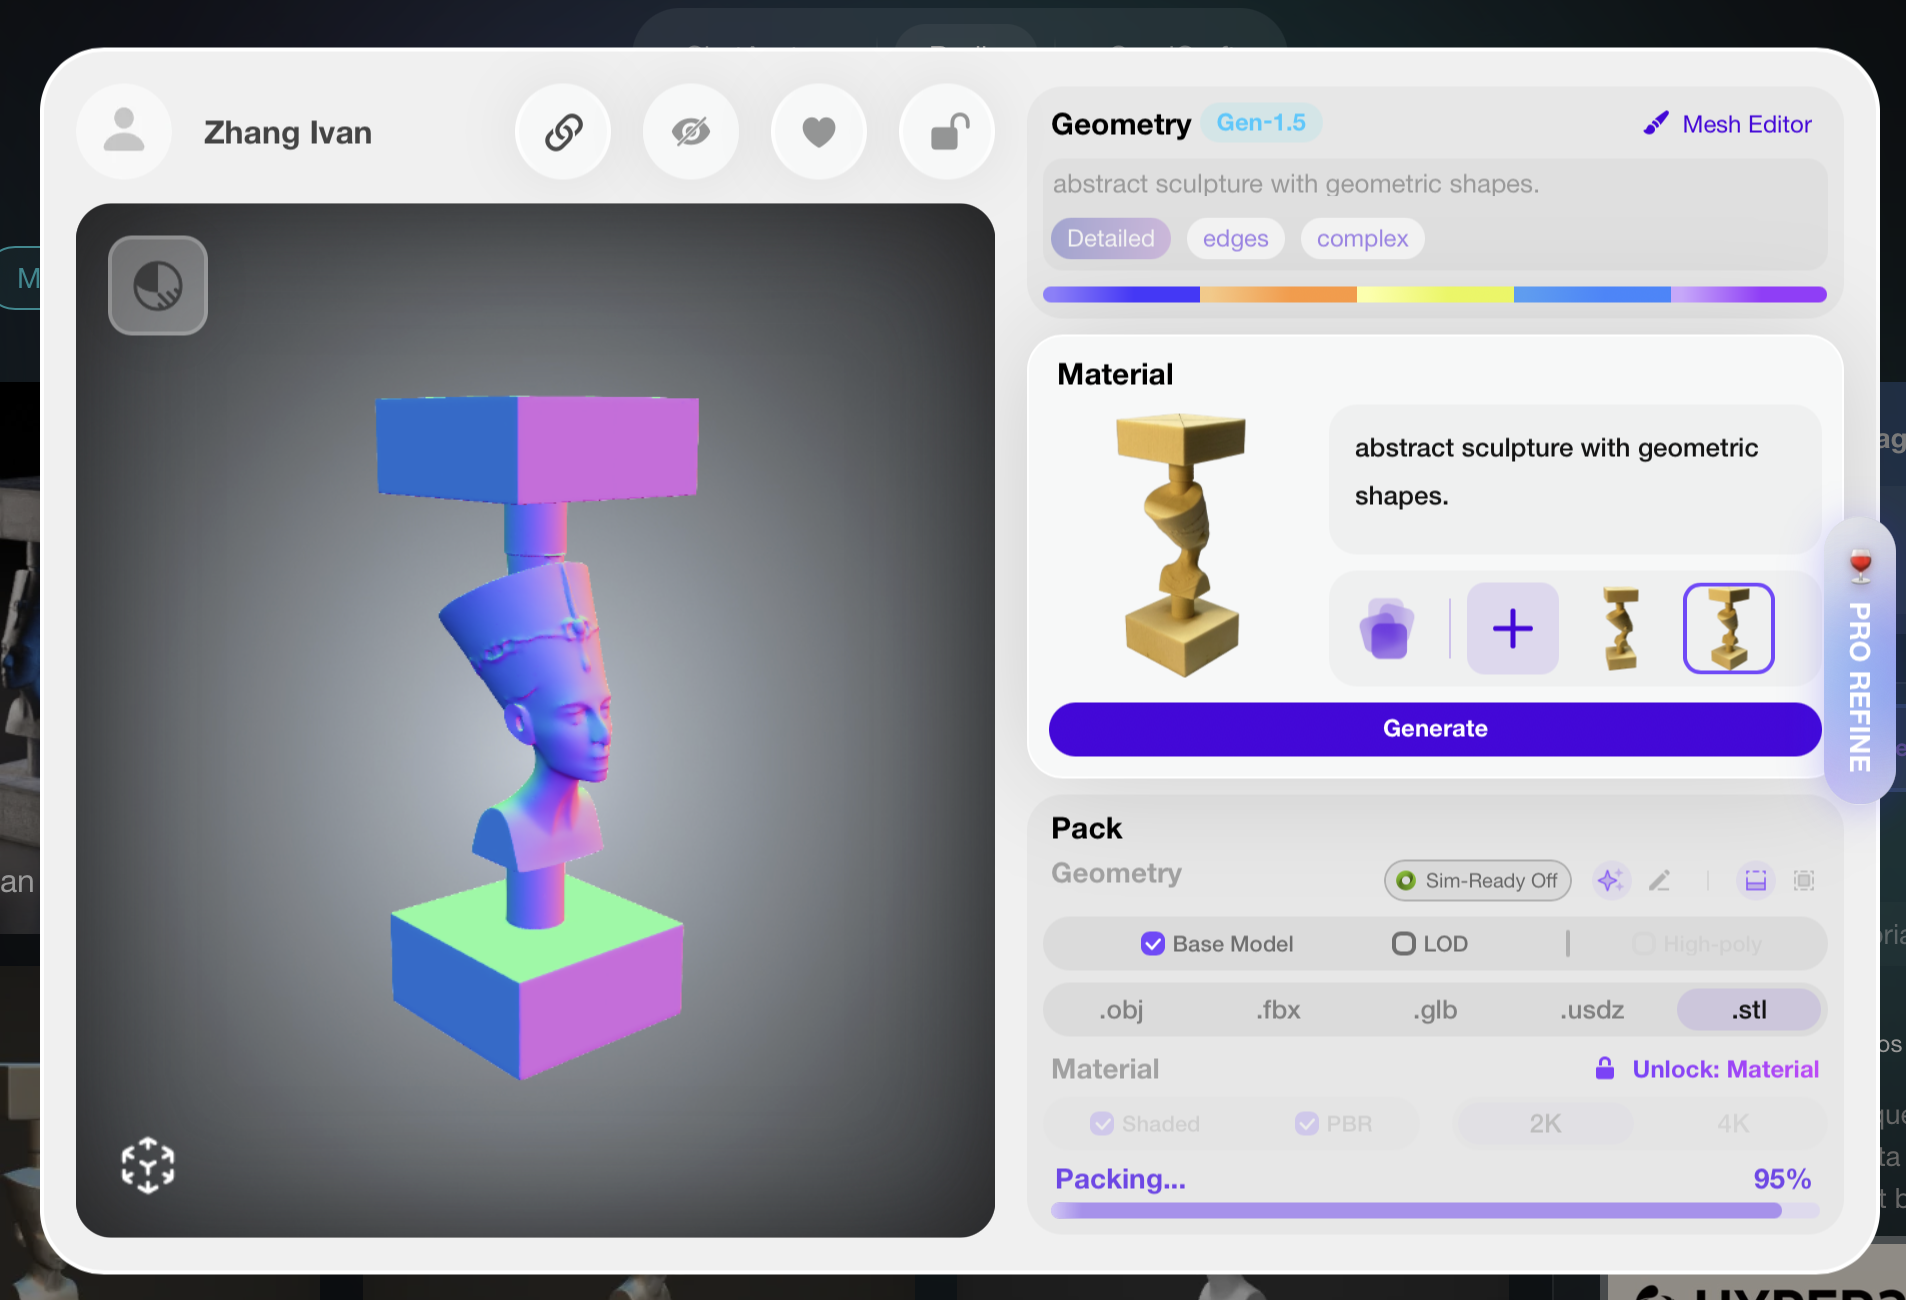
Task: Toggle the unlock padlock button
Action: (x=947, y=132)
